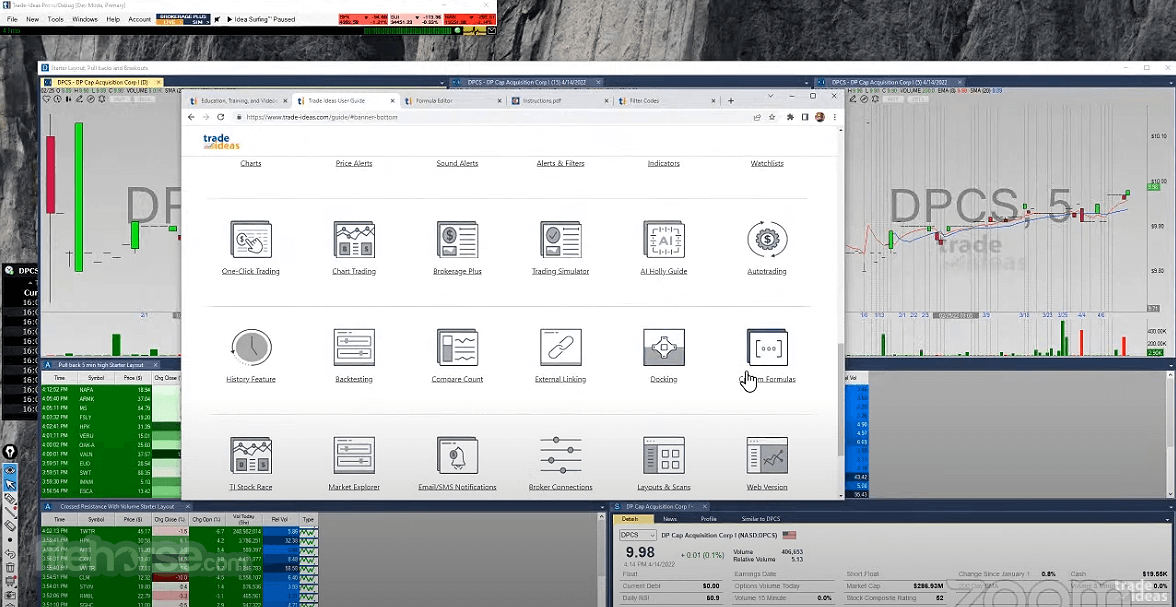This screenshot has width=1176, height=607.
Task: Select the Profile tab in details panel
Action: (x=709, y=518)
